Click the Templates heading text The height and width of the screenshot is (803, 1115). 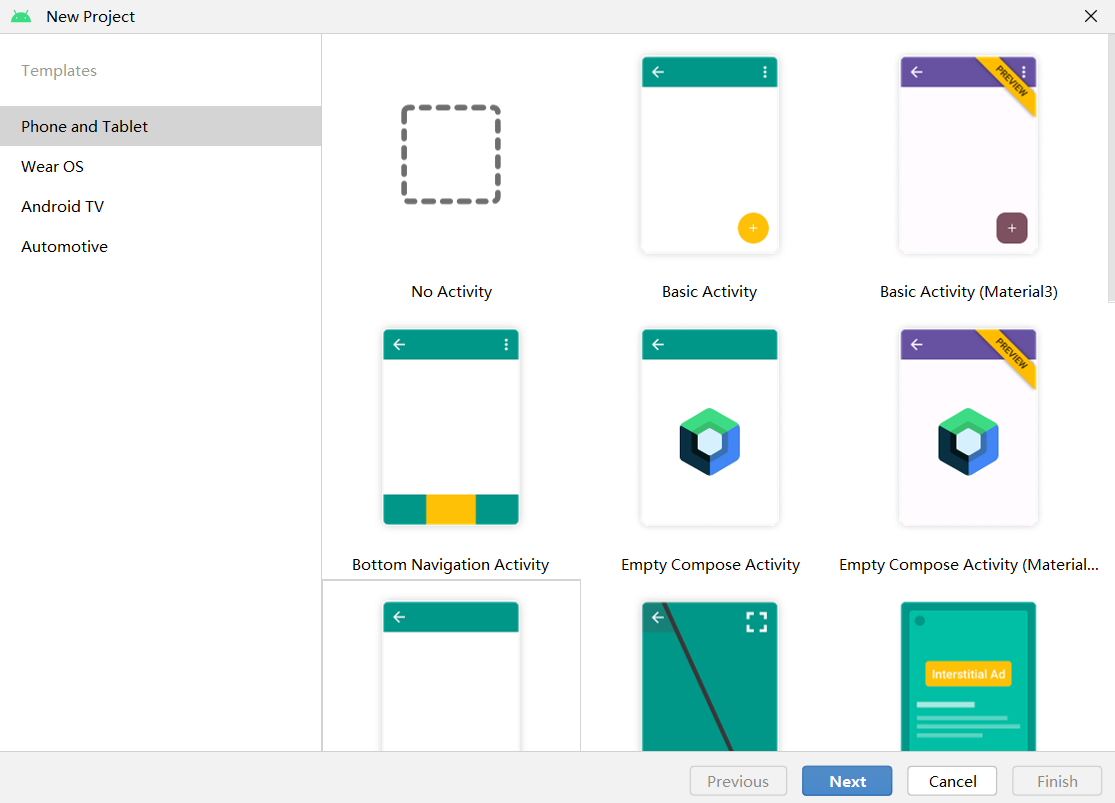(59, 70)
